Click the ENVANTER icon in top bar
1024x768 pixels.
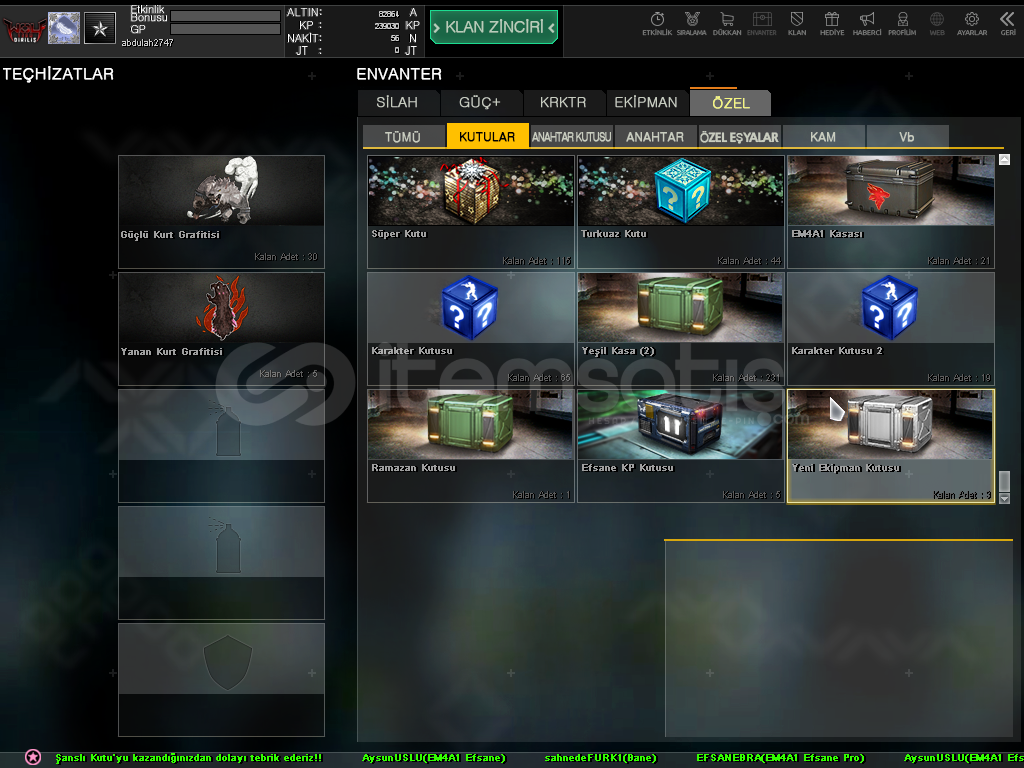coord(761,24)
